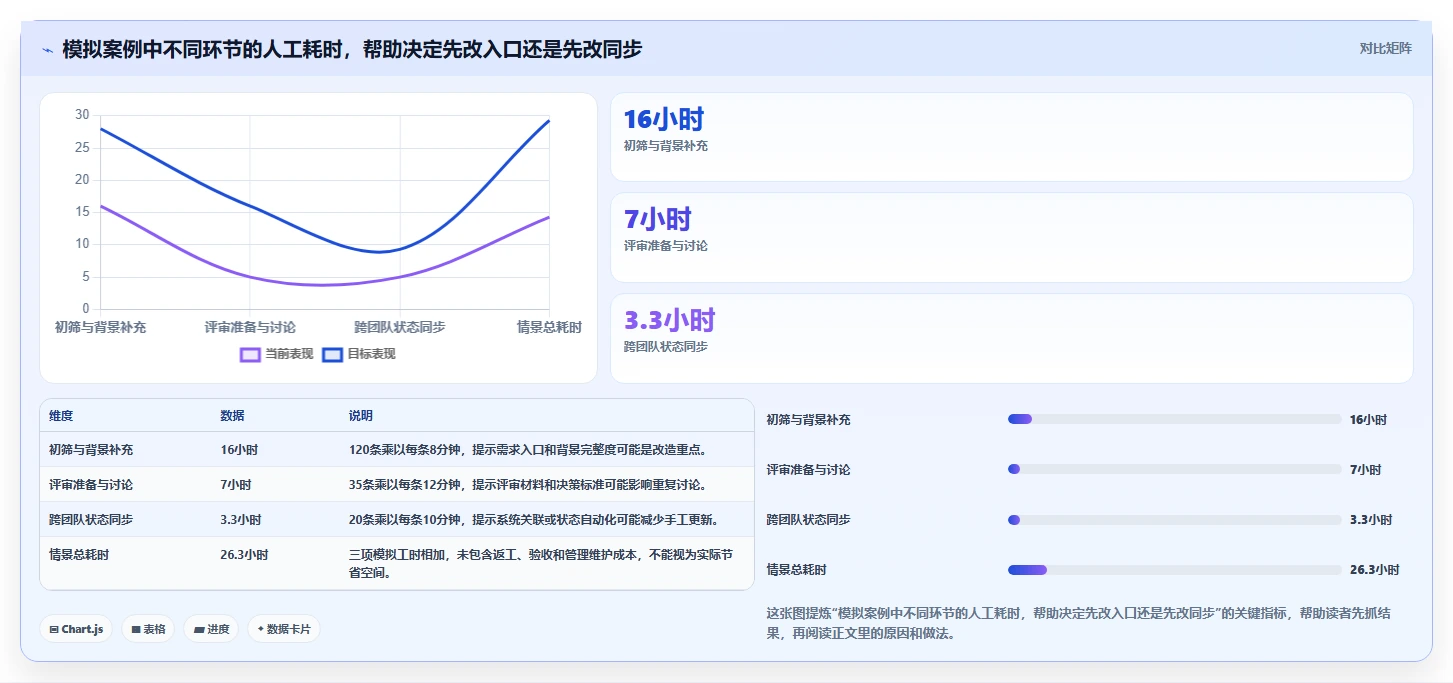Select the 初筛与背景补充 table row cell
Viewport: 1453px width, 683px height.
point(91,450)
